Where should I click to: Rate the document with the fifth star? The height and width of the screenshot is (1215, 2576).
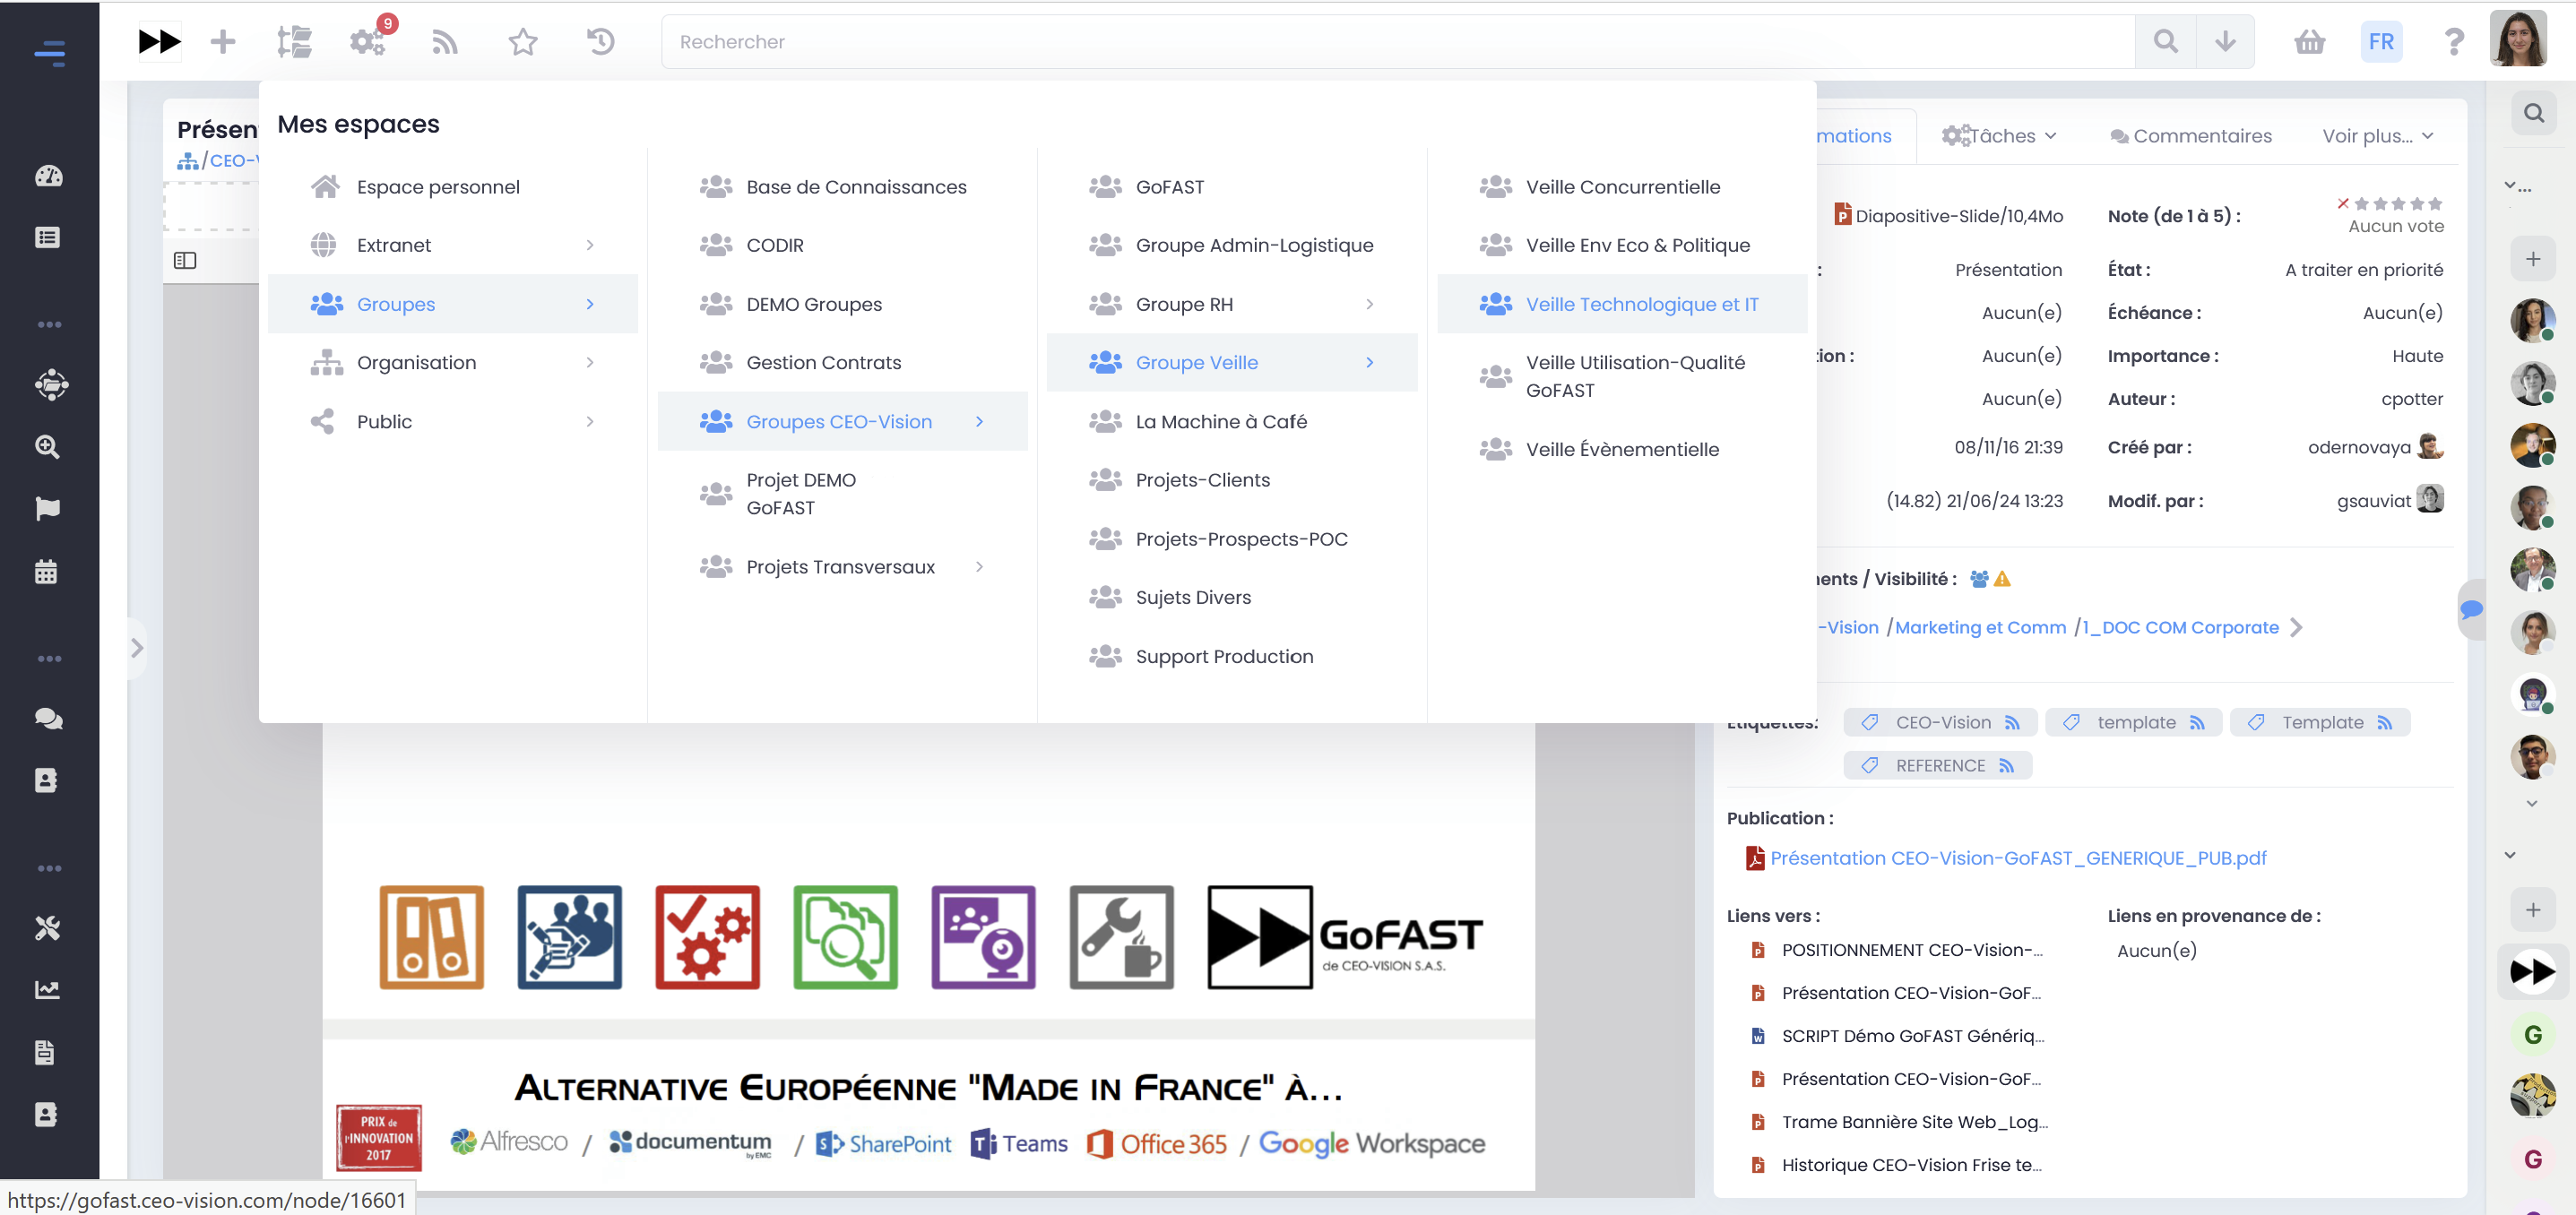2435,204
